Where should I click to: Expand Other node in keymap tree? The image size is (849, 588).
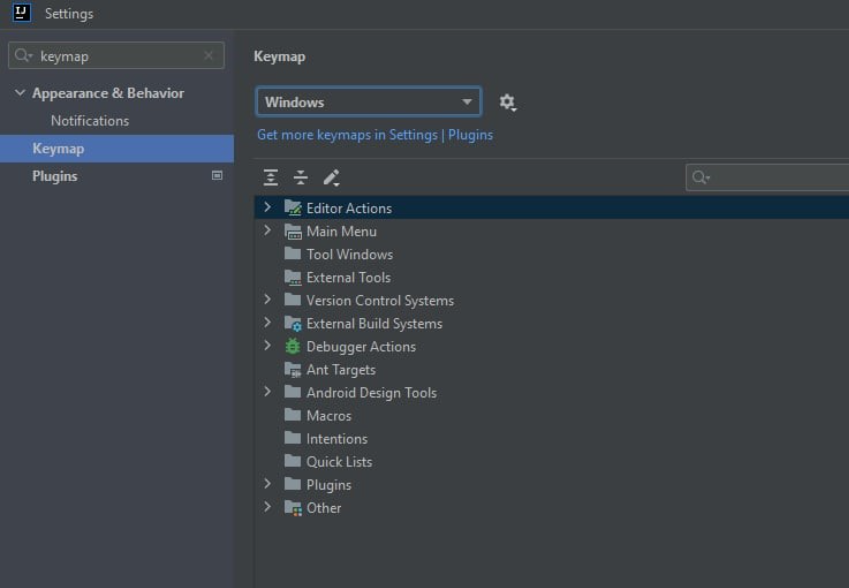267,507
